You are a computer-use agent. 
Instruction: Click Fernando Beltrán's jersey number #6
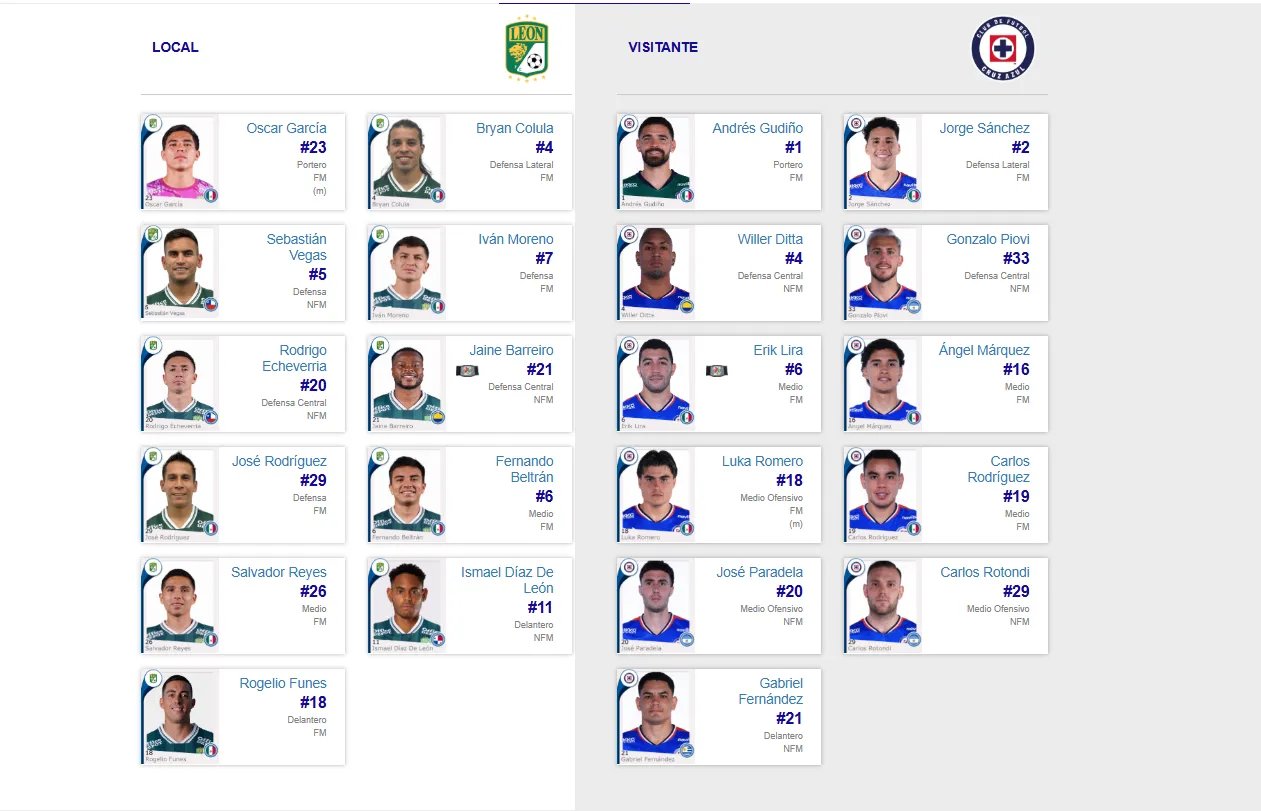pyautogui.click(x=546, y=495)
